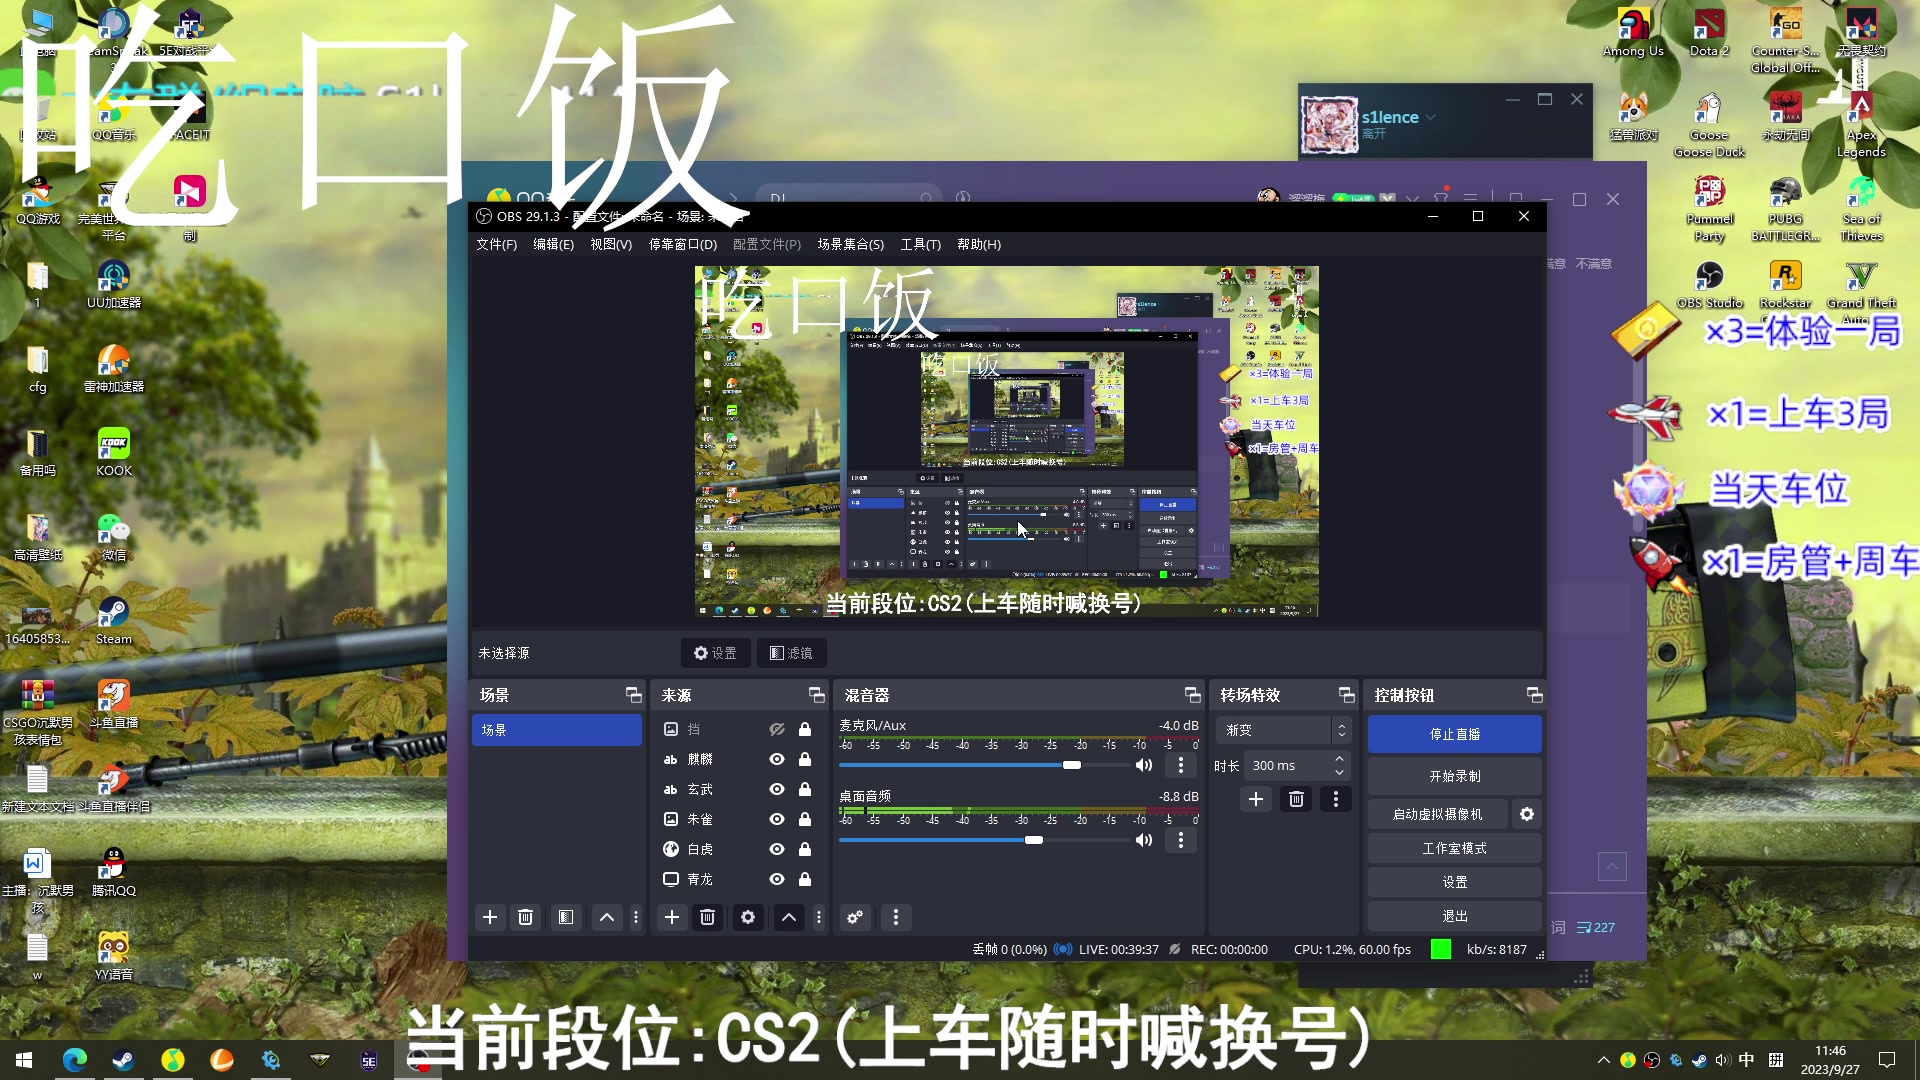This screenshot has height=1080, width=1920.
Task: Open the Among Us desktop shortcut
Action: tap(1633, 33)
